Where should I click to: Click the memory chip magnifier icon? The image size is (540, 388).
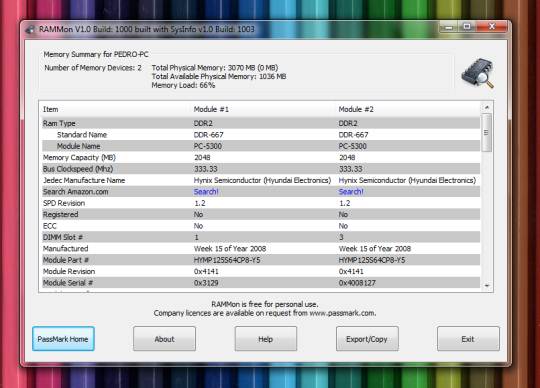(x=478, y=74)
